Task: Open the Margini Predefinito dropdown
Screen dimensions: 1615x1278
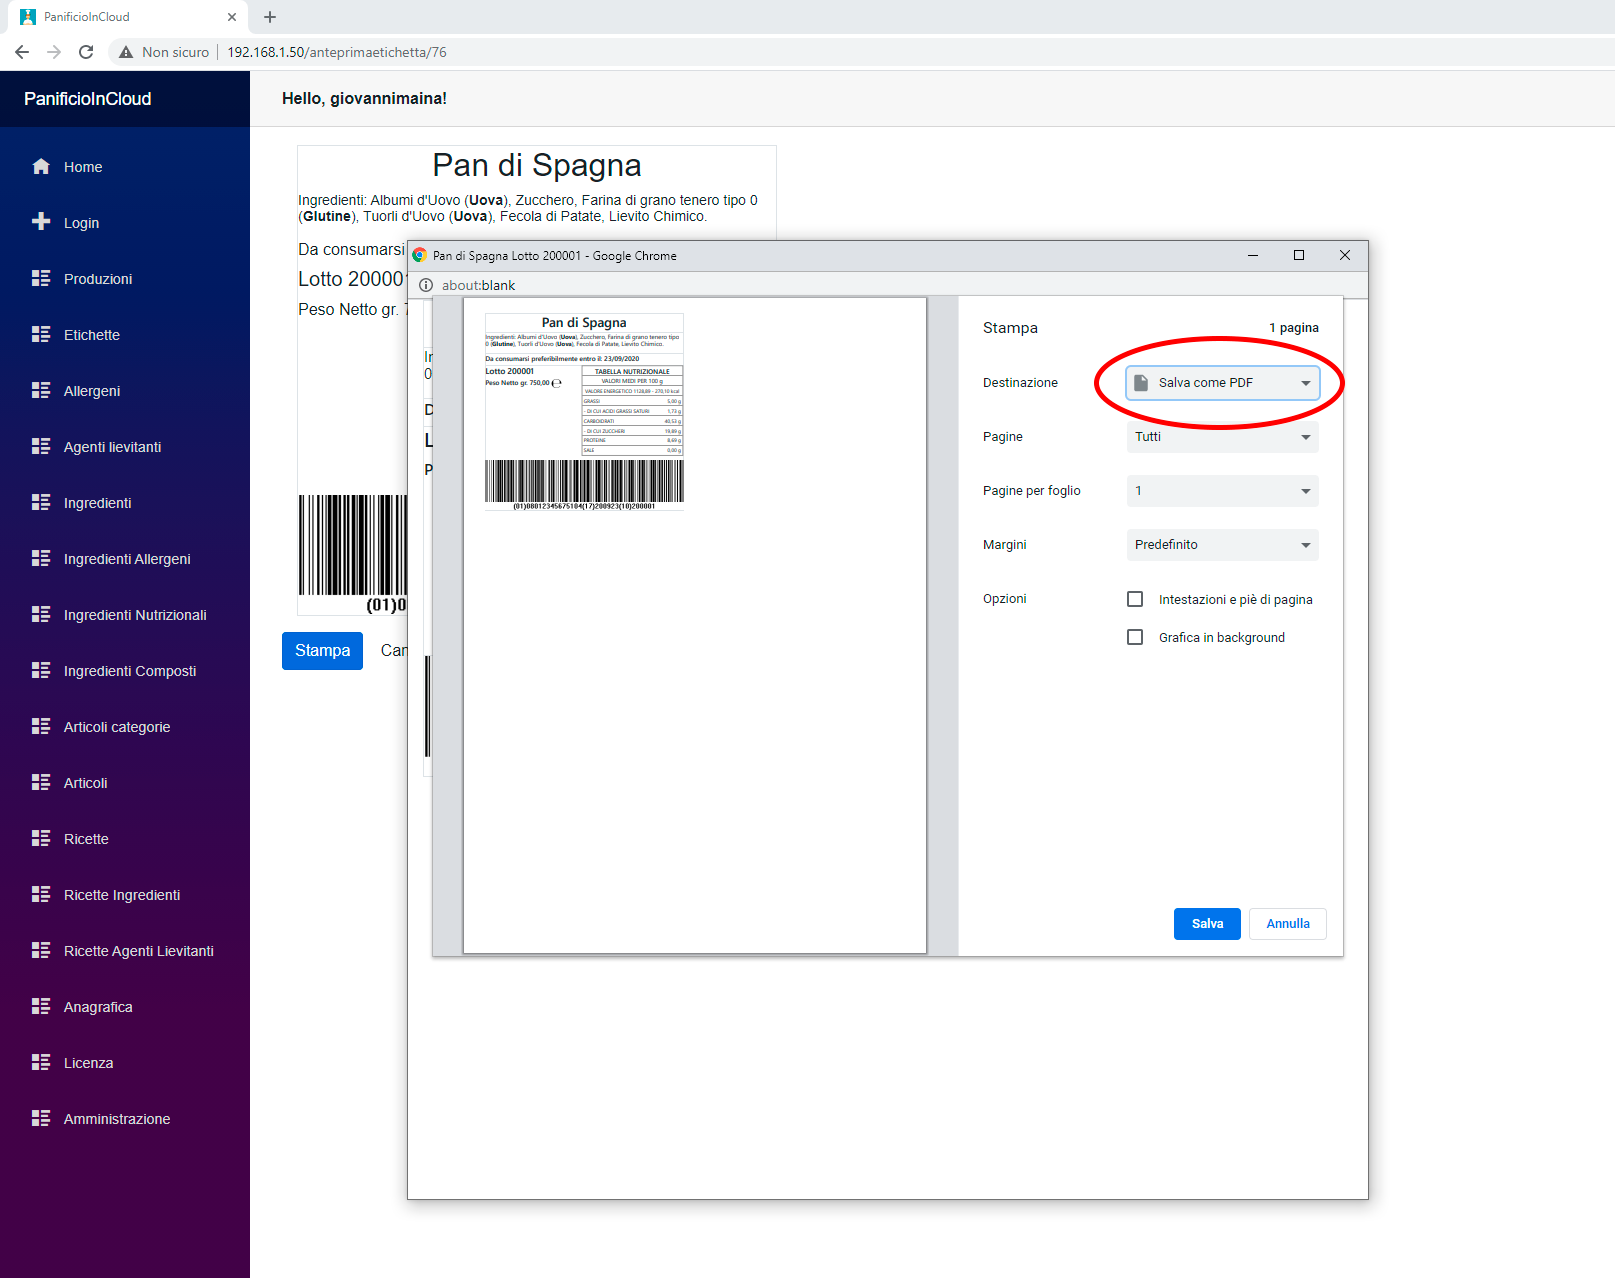Action: click(1222, 545)
